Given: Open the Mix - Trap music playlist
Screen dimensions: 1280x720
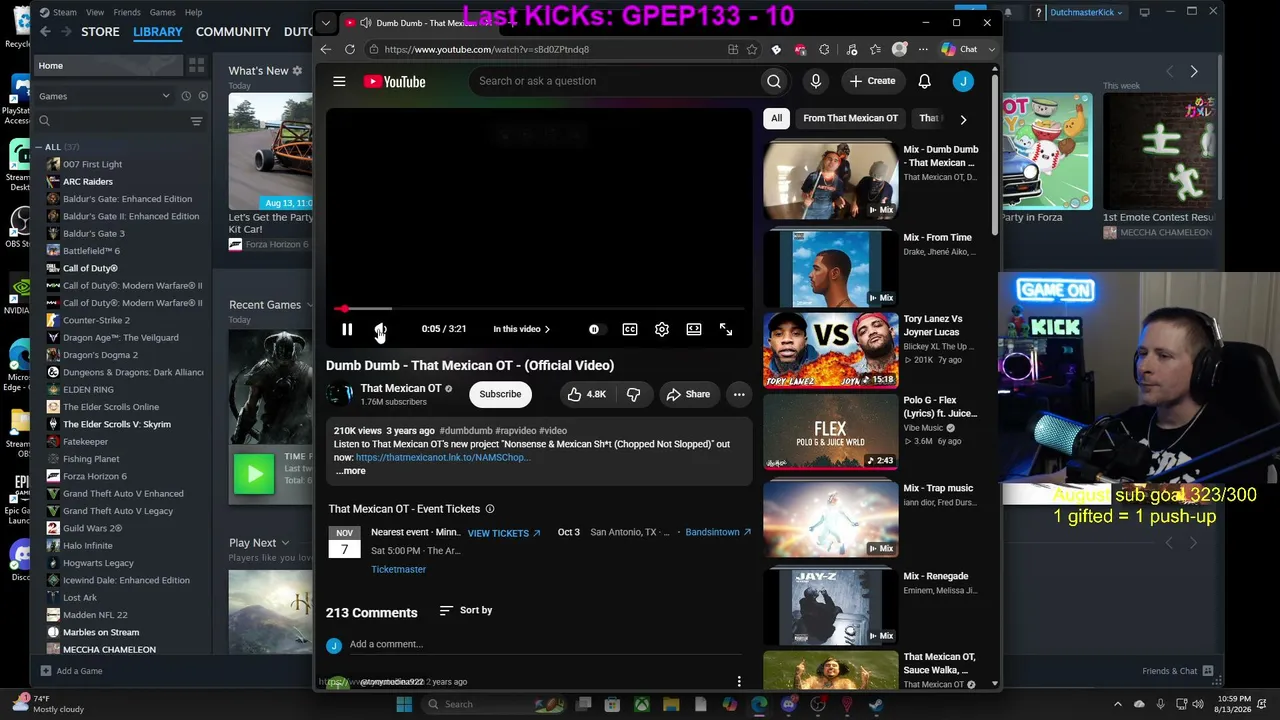Looking at the screenshot, I should tap(831, 519).
